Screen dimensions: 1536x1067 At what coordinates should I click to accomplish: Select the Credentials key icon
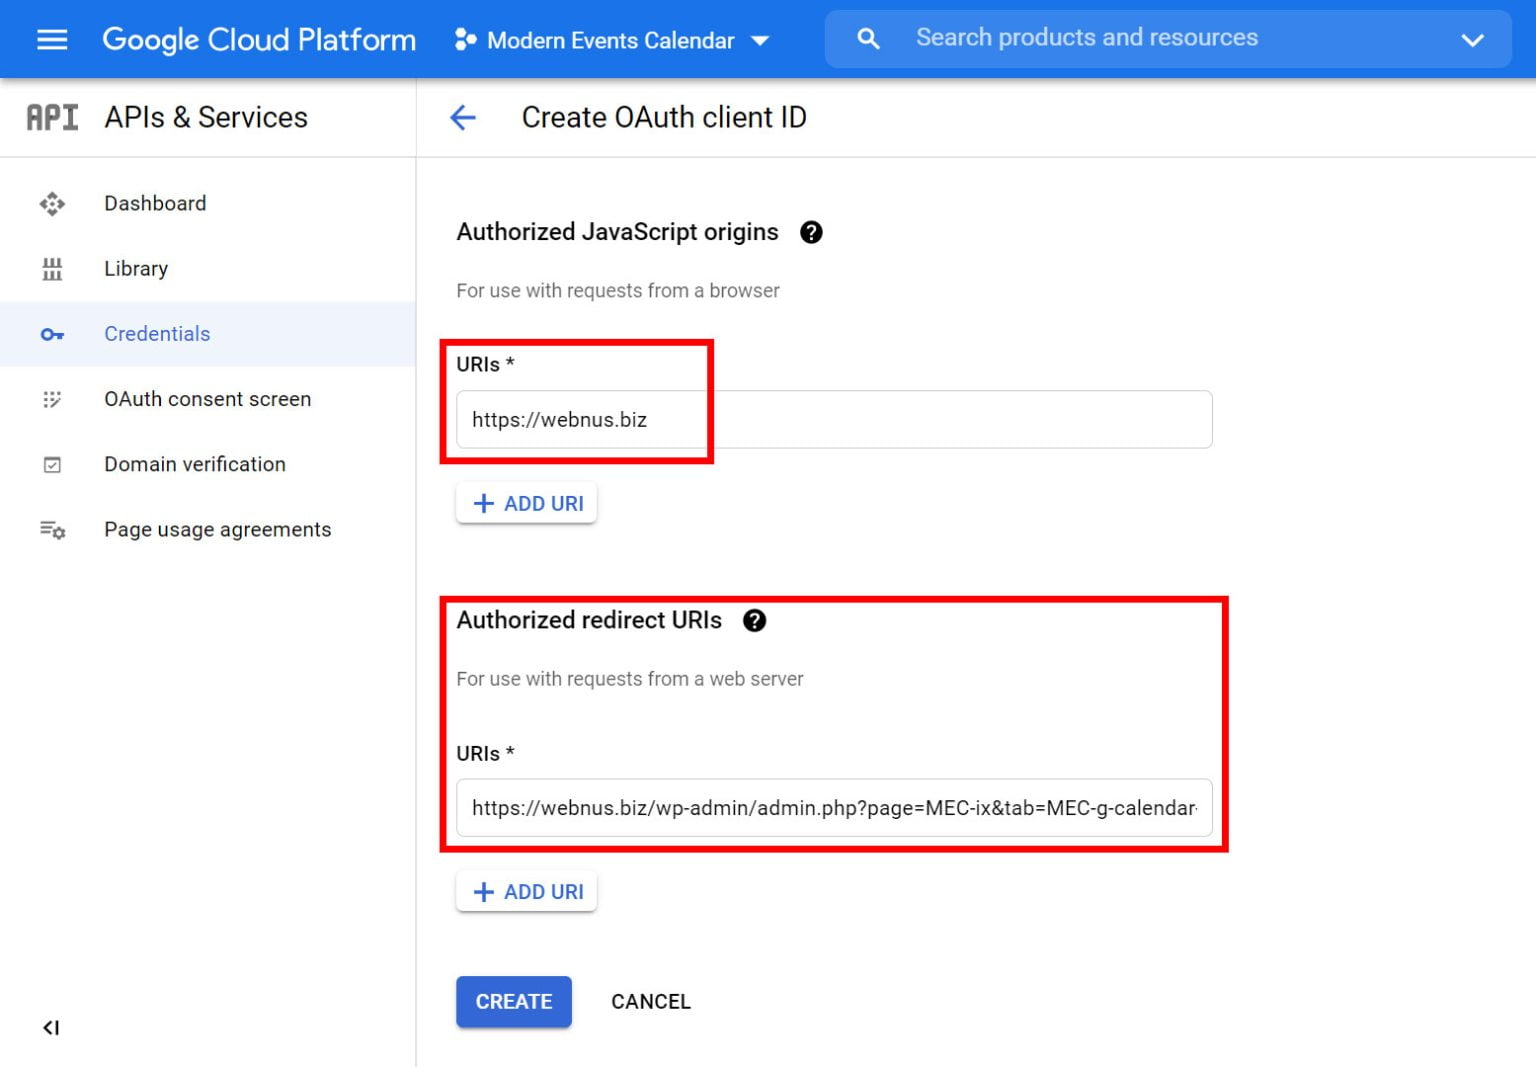[52, 334]
